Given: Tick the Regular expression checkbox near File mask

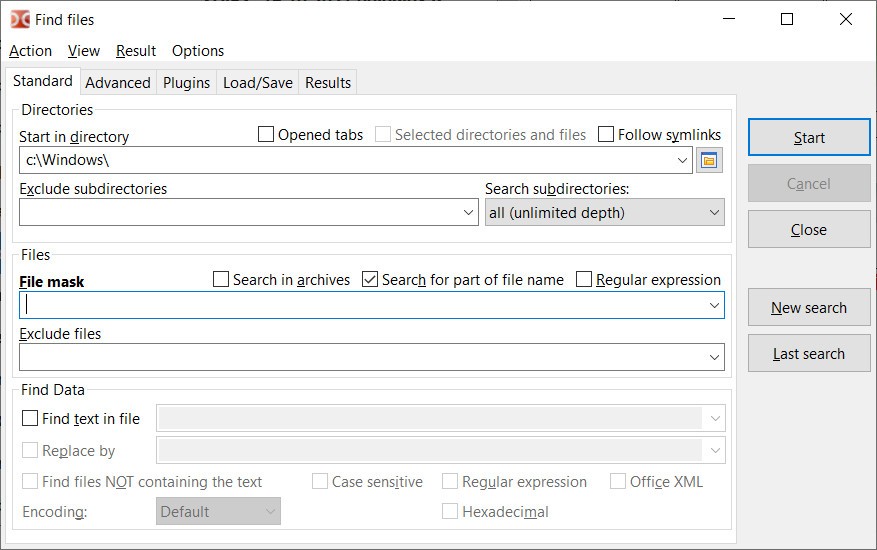Looking at the screenshot, I should [583, 279].
